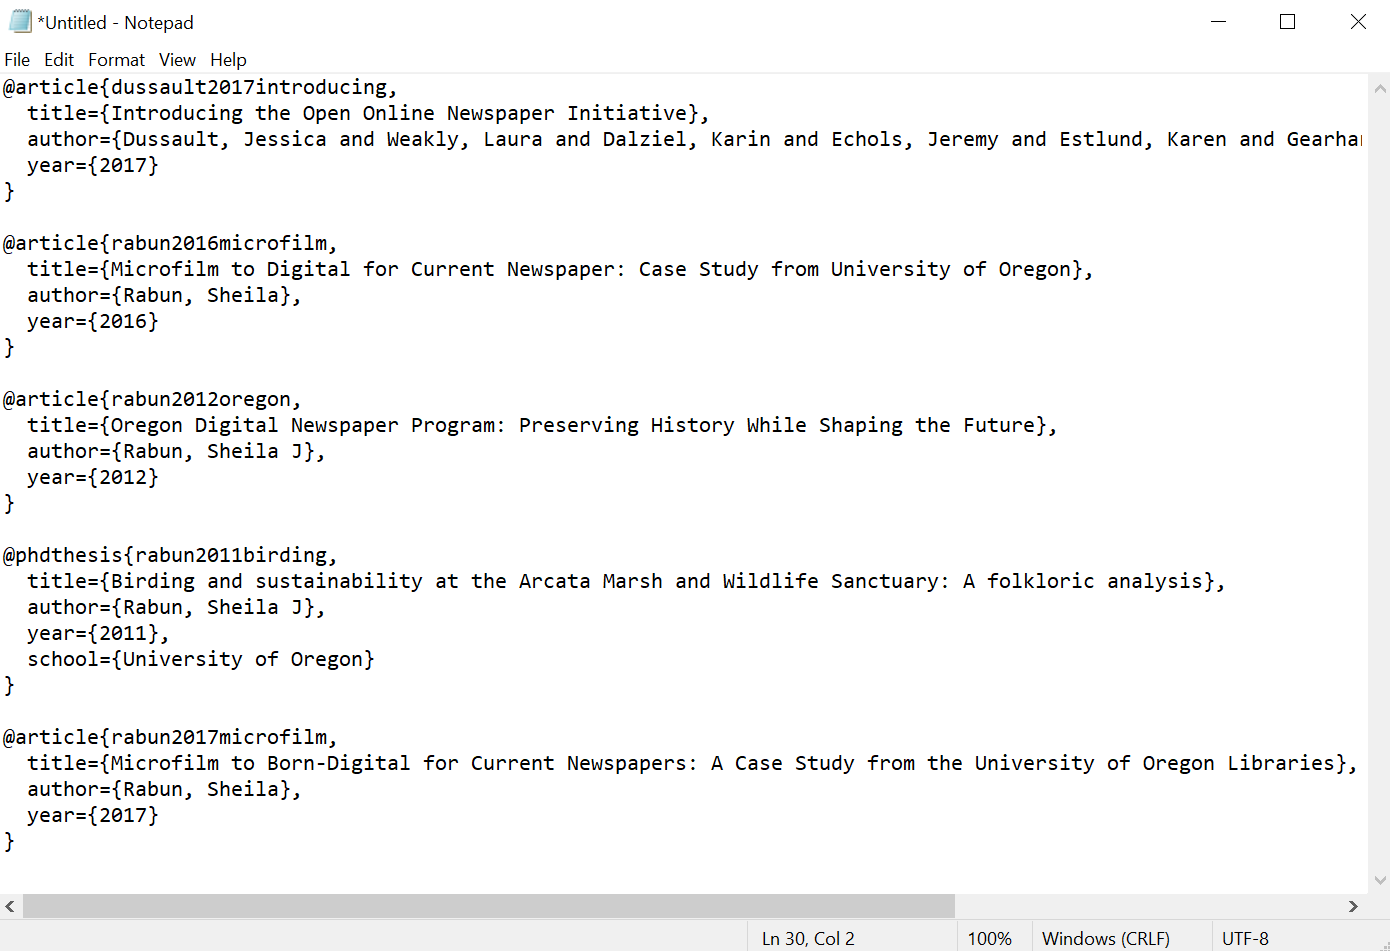Open the Help menu
The image size is (1390, 951).
point(228,60)
